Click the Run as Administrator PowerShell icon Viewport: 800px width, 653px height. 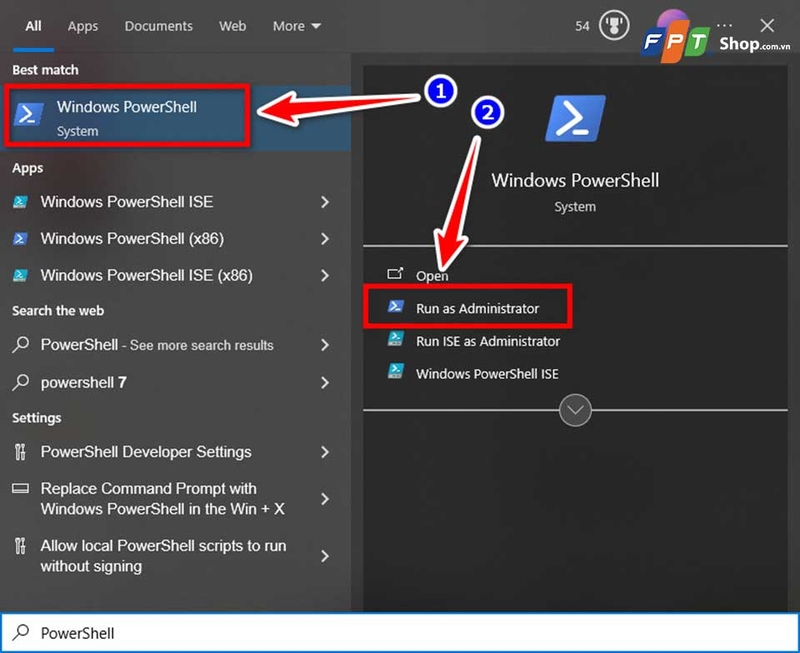(x=395, y=306)
